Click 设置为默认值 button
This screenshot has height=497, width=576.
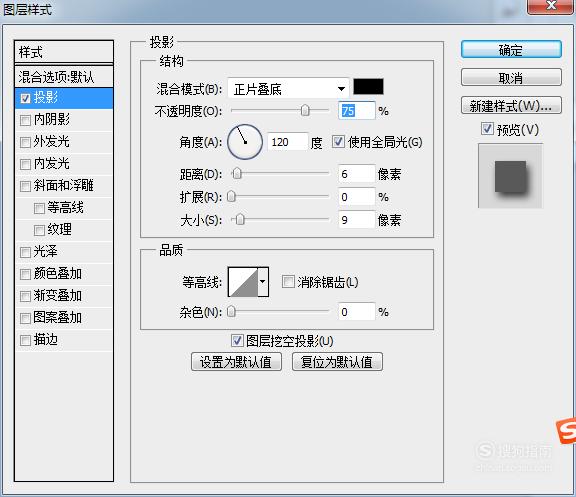pos(236,362)
